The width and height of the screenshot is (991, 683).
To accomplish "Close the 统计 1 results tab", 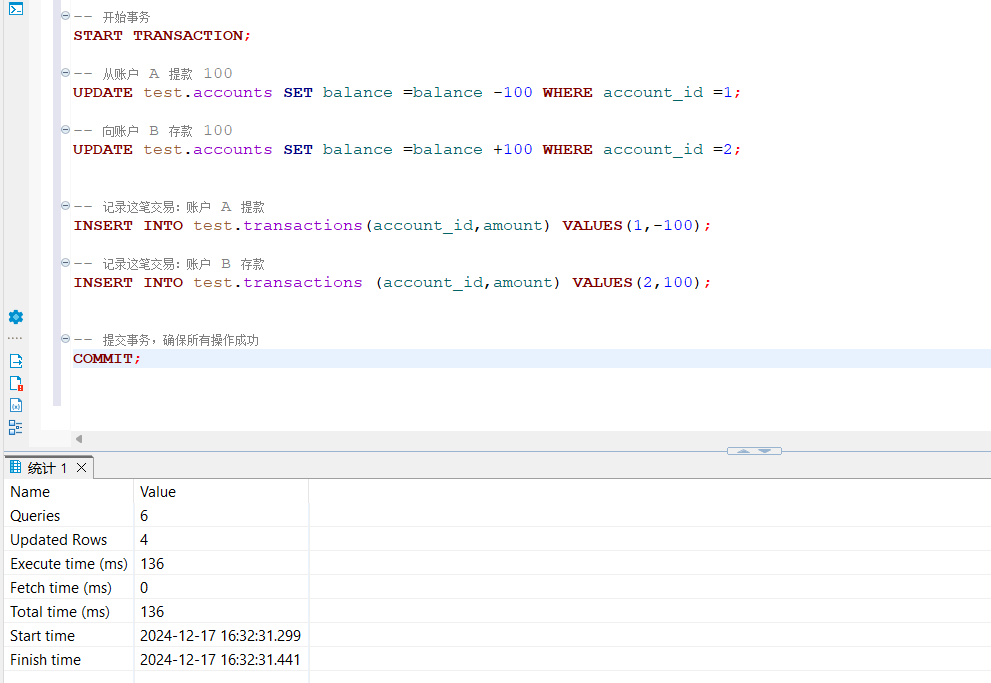I will click(82, 468).
